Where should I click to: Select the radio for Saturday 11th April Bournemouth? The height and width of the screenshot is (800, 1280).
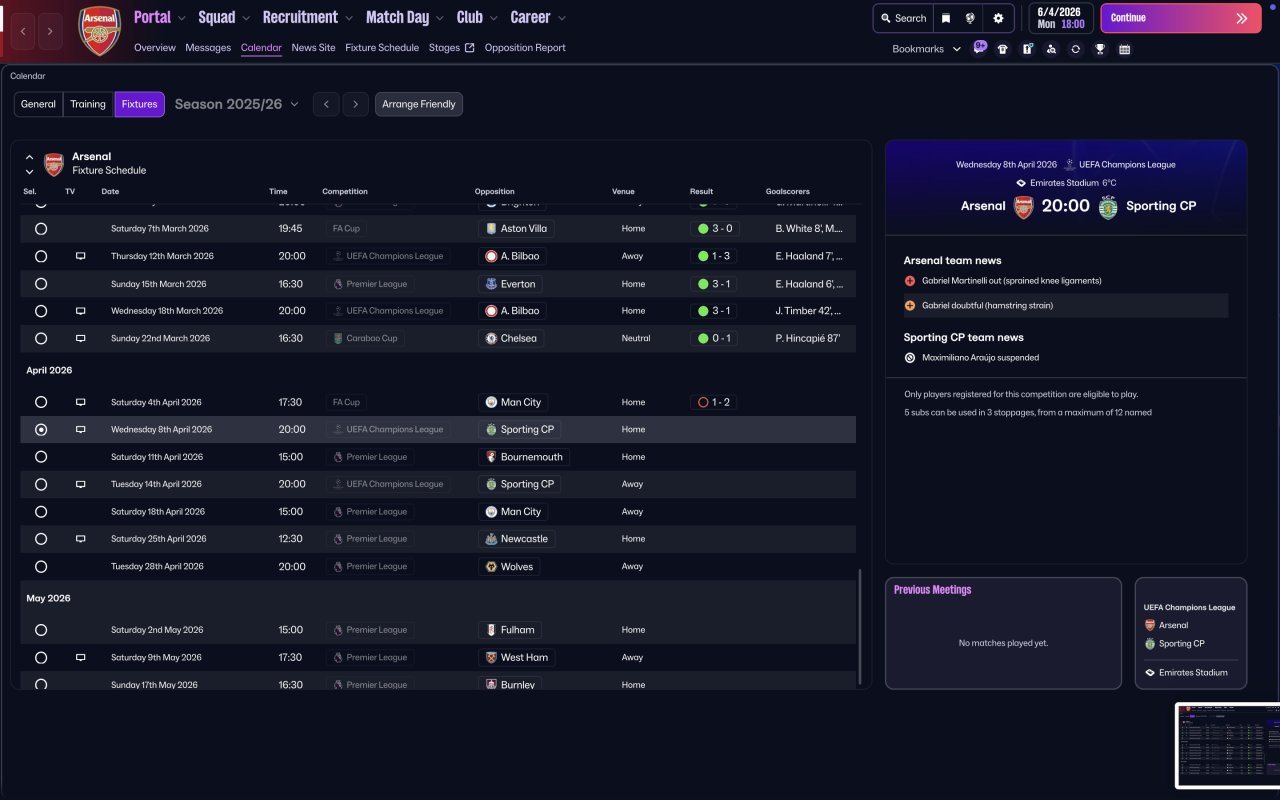(41, 457)
